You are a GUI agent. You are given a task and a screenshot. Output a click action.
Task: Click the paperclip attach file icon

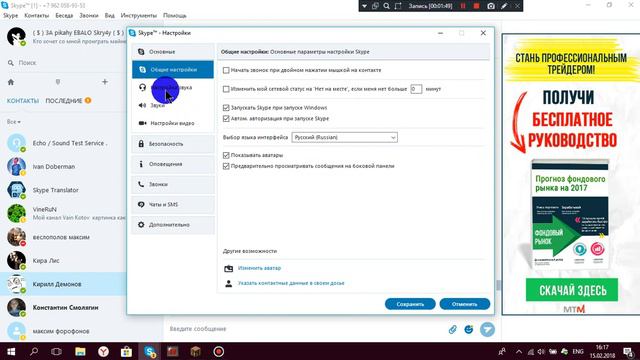click(453, 329)
